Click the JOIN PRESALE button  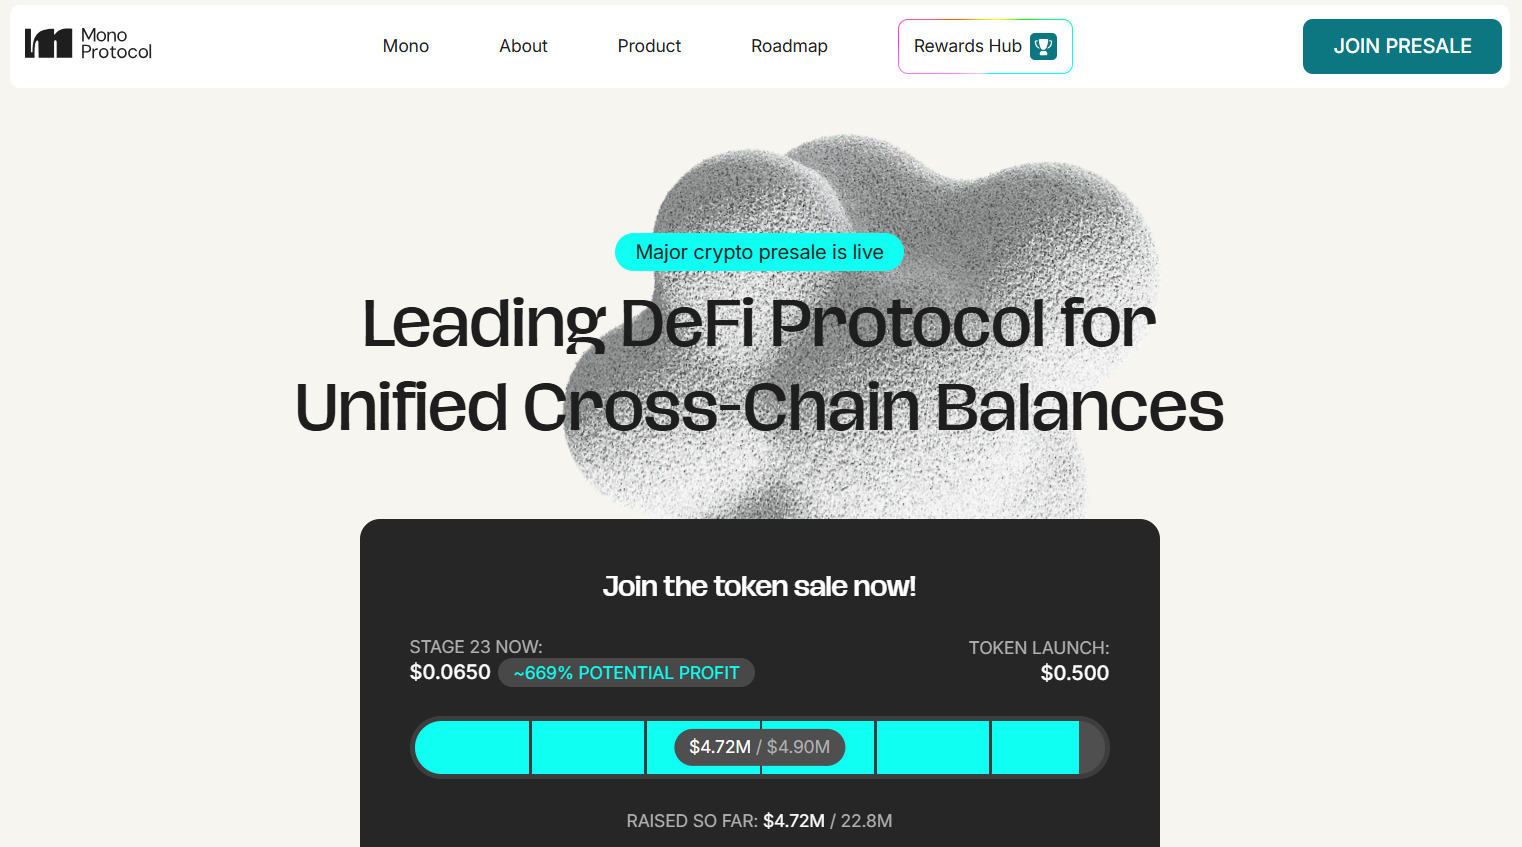click(1401, 46)
